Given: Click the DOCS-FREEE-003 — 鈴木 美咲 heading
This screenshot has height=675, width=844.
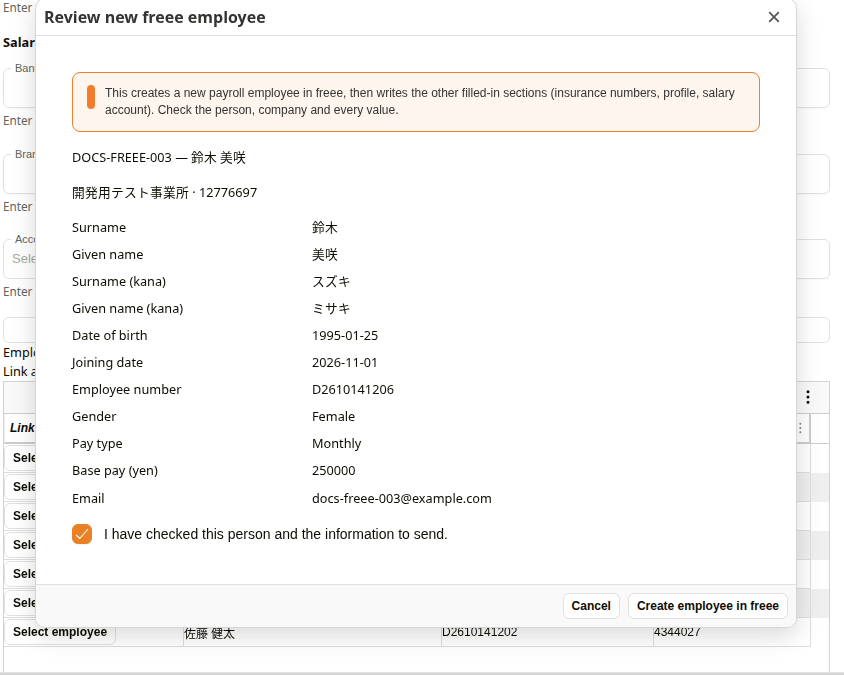Looking at the screenshot, I should pos(159,158).
